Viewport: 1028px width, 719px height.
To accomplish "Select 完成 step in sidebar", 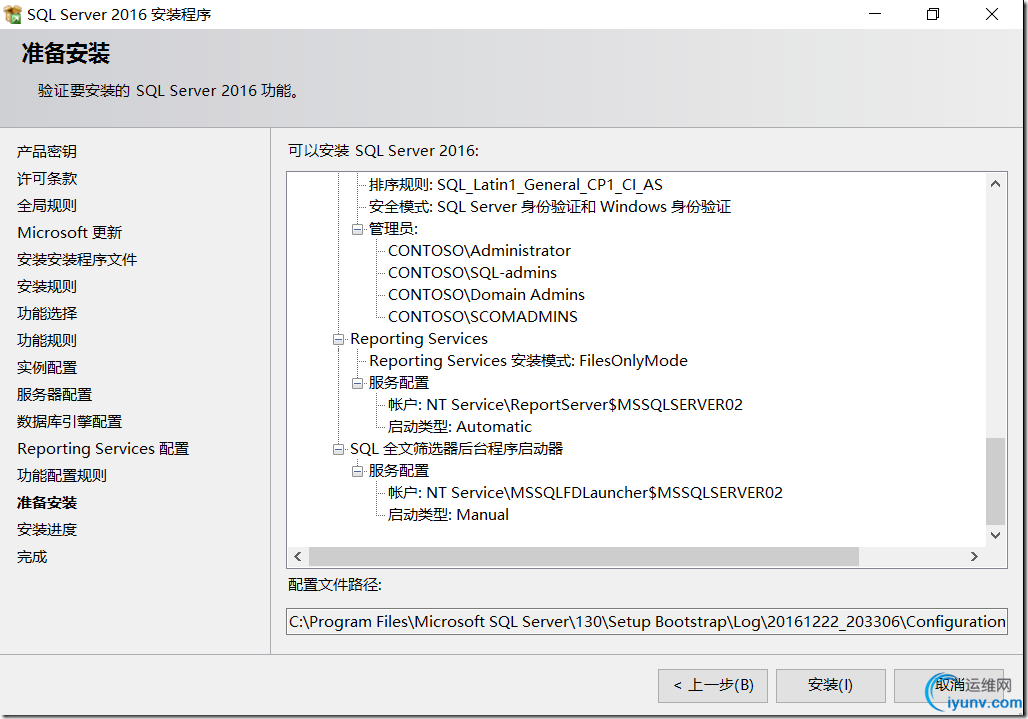I will [32, 556].
